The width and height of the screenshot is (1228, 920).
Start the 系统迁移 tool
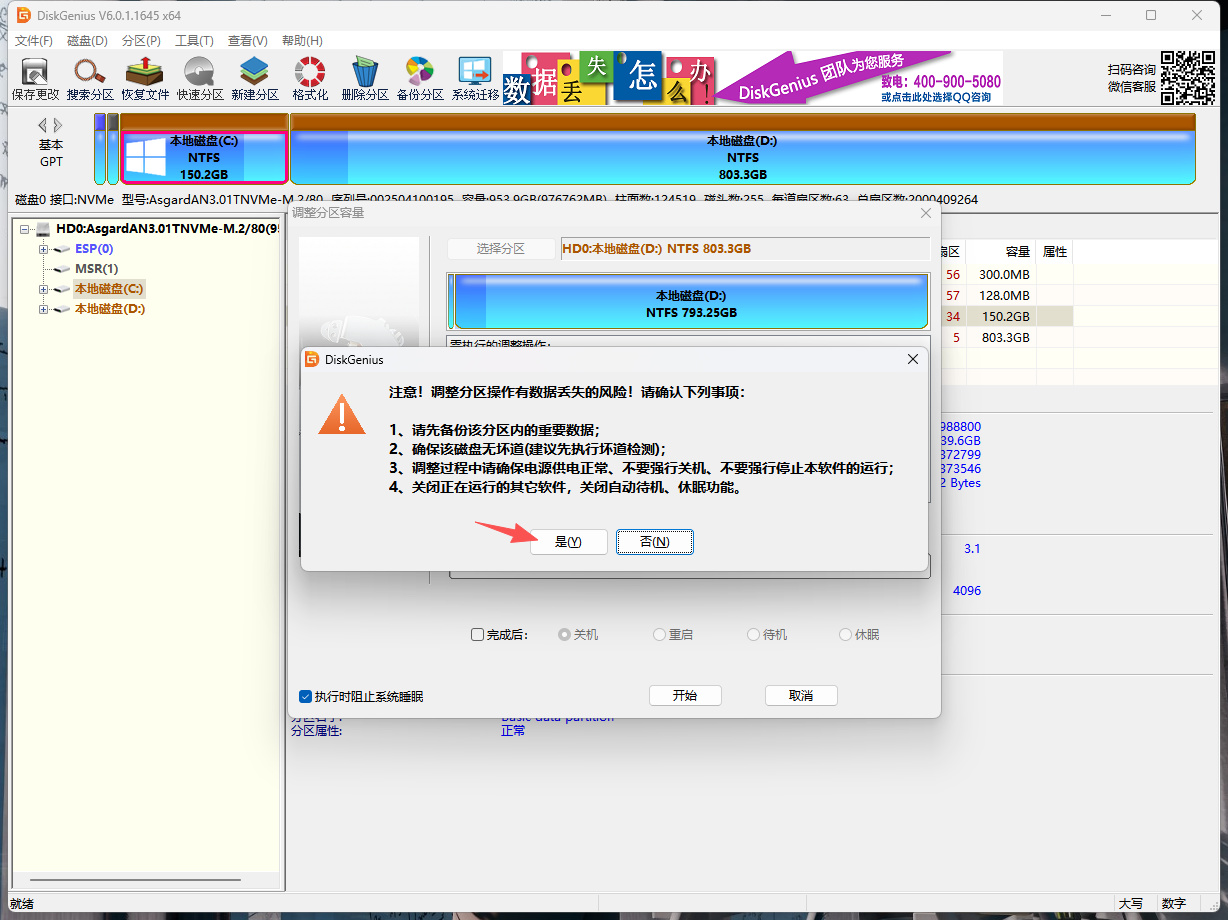pos(475,78)
